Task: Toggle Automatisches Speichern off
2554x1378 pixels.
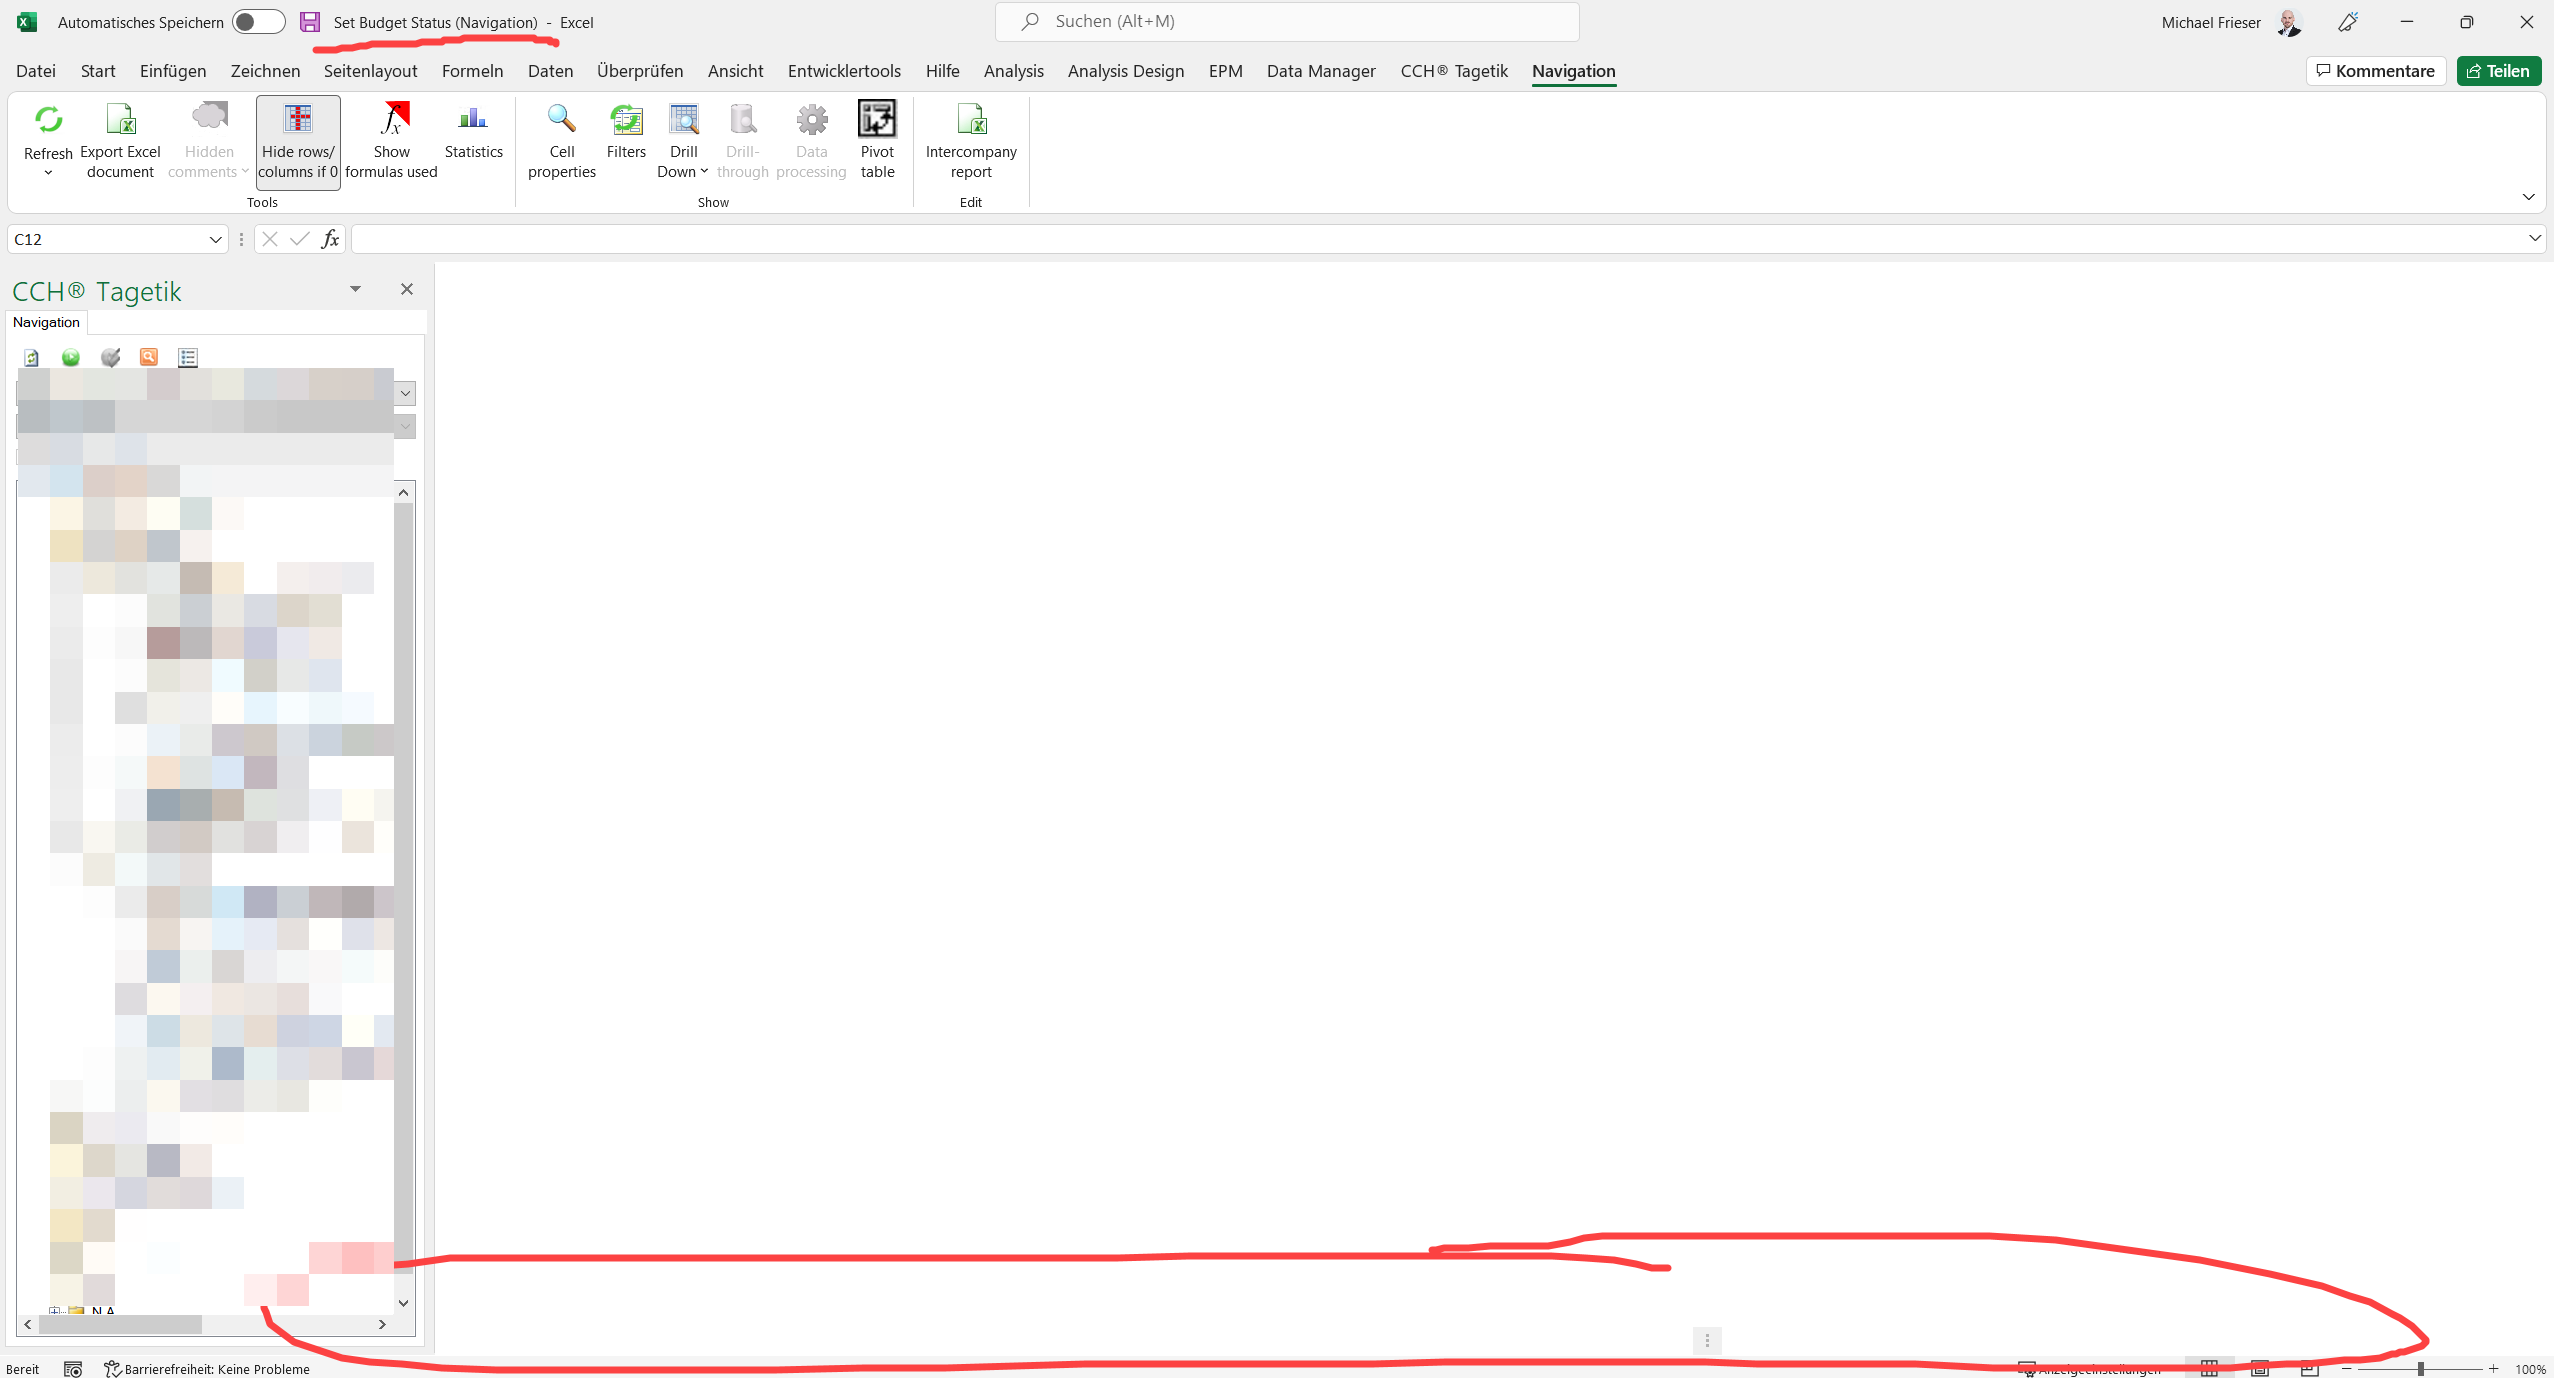Action: pyautogui.click(x=257, y=21)
